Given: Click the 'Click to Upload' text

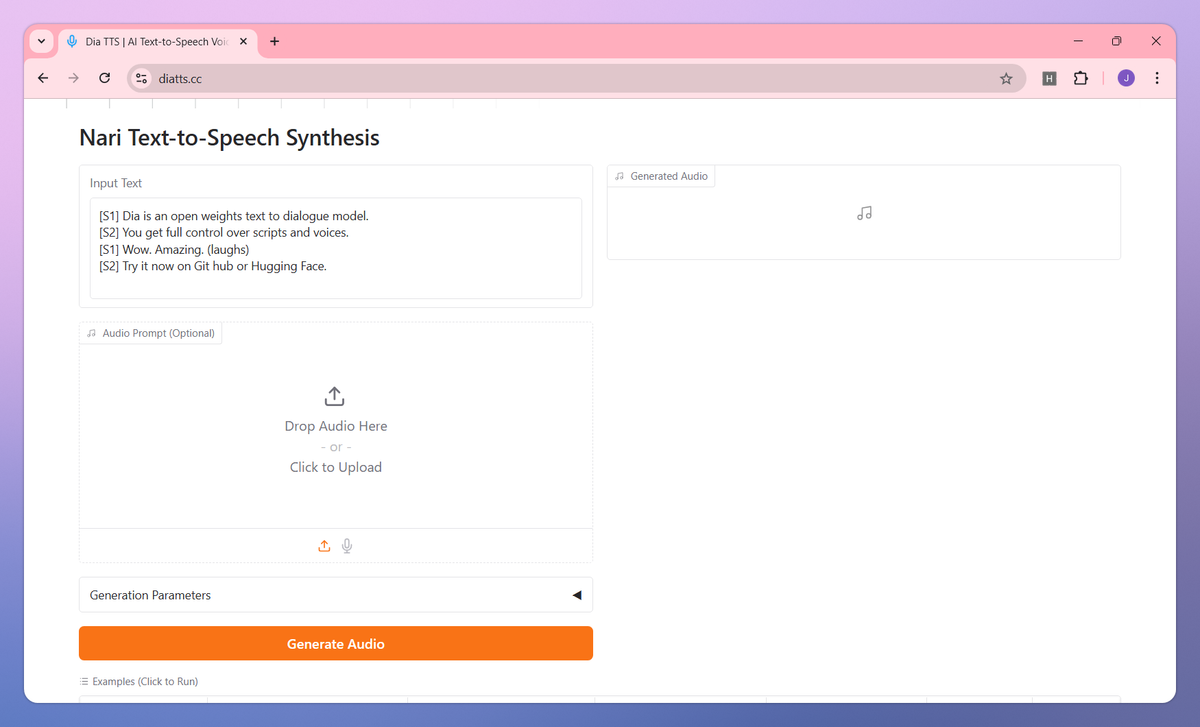Looking at the screenshot, I should 336,467.
